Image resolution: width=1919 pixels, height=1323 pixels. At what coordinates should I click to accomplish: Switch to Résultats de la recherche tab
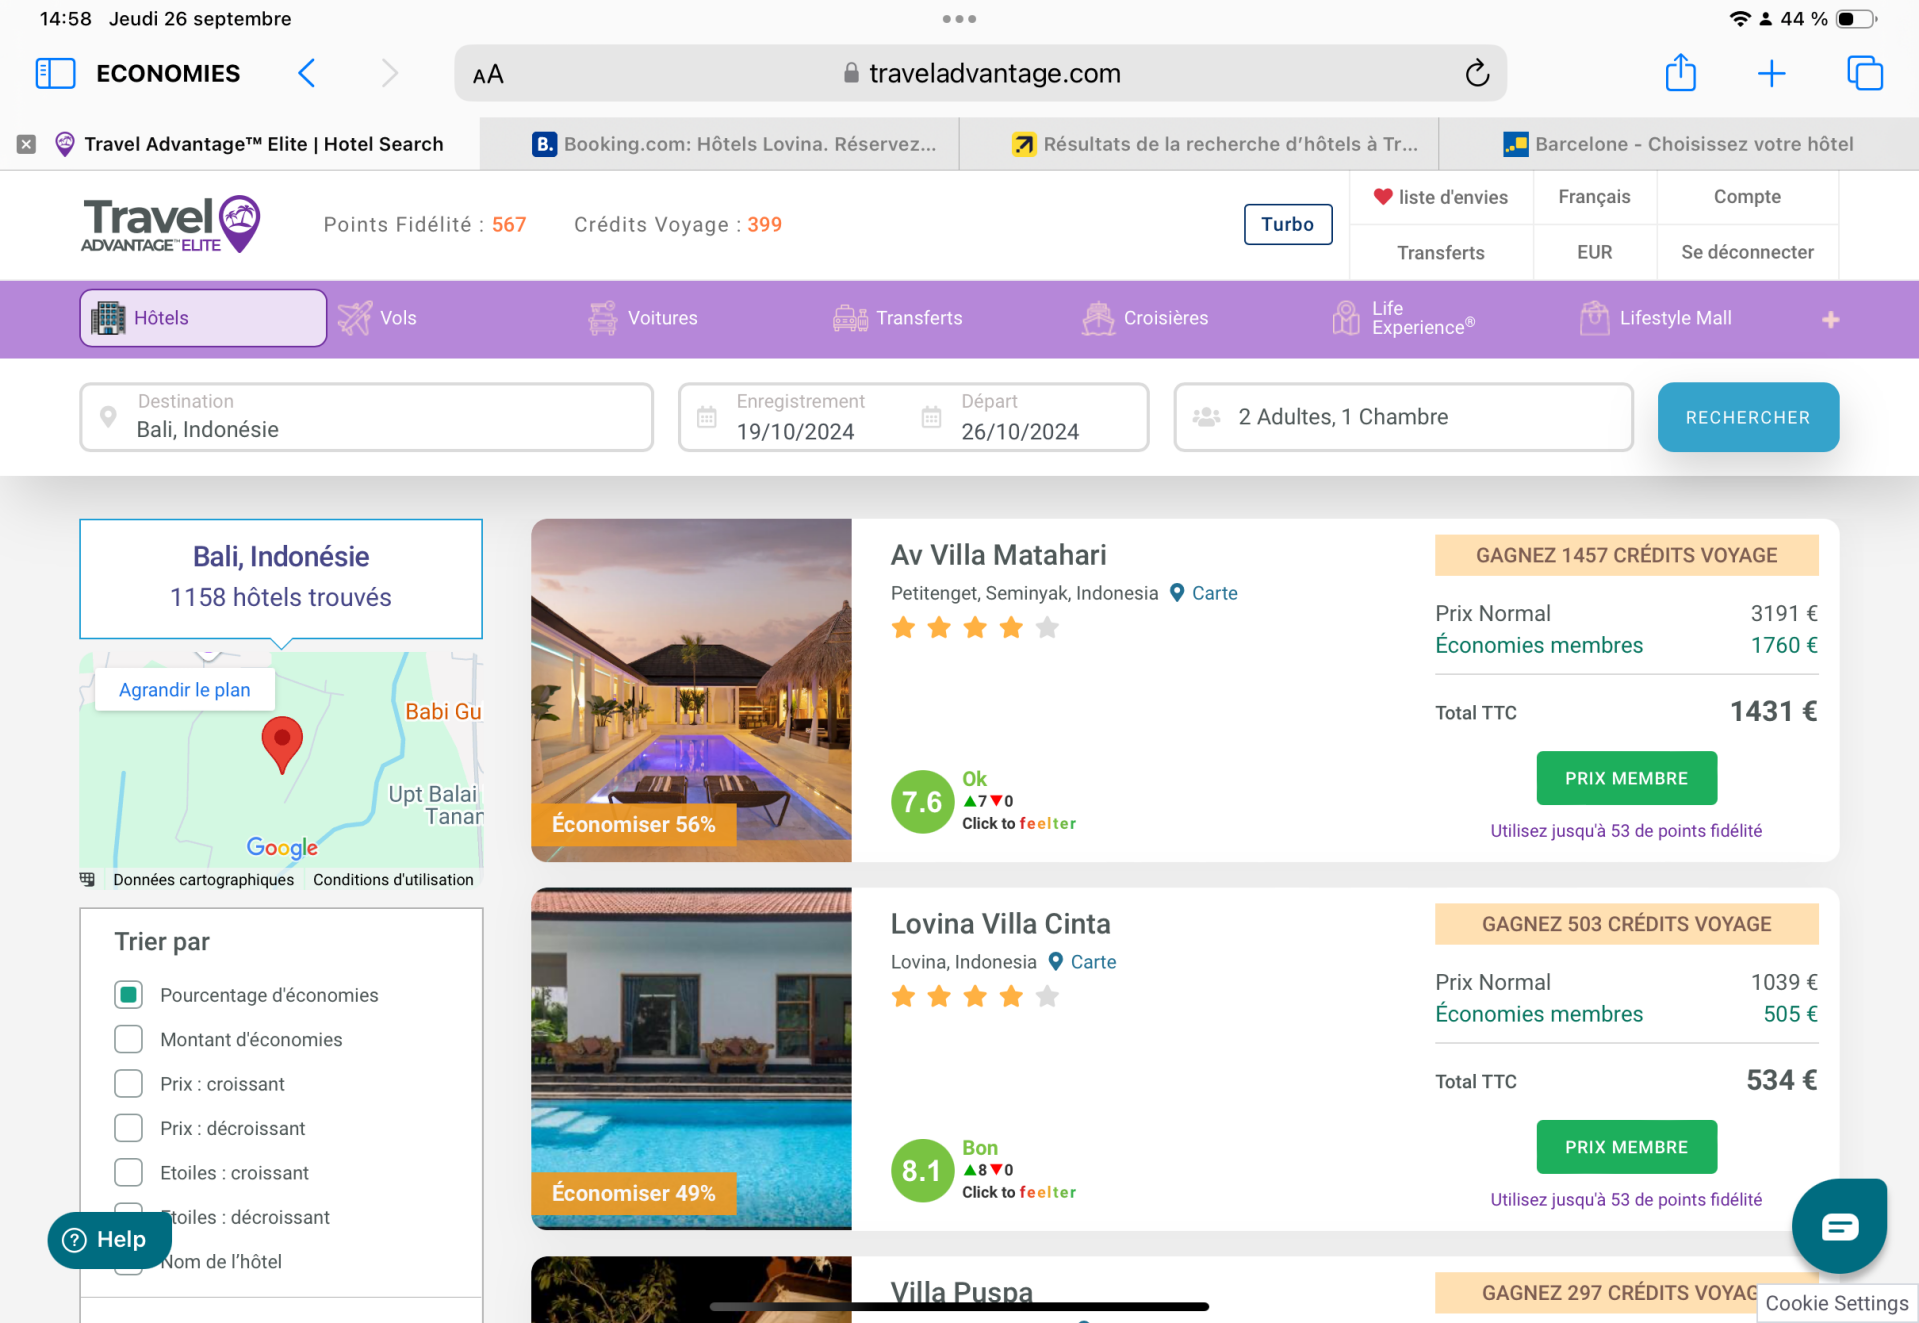tap(1199, 144)
